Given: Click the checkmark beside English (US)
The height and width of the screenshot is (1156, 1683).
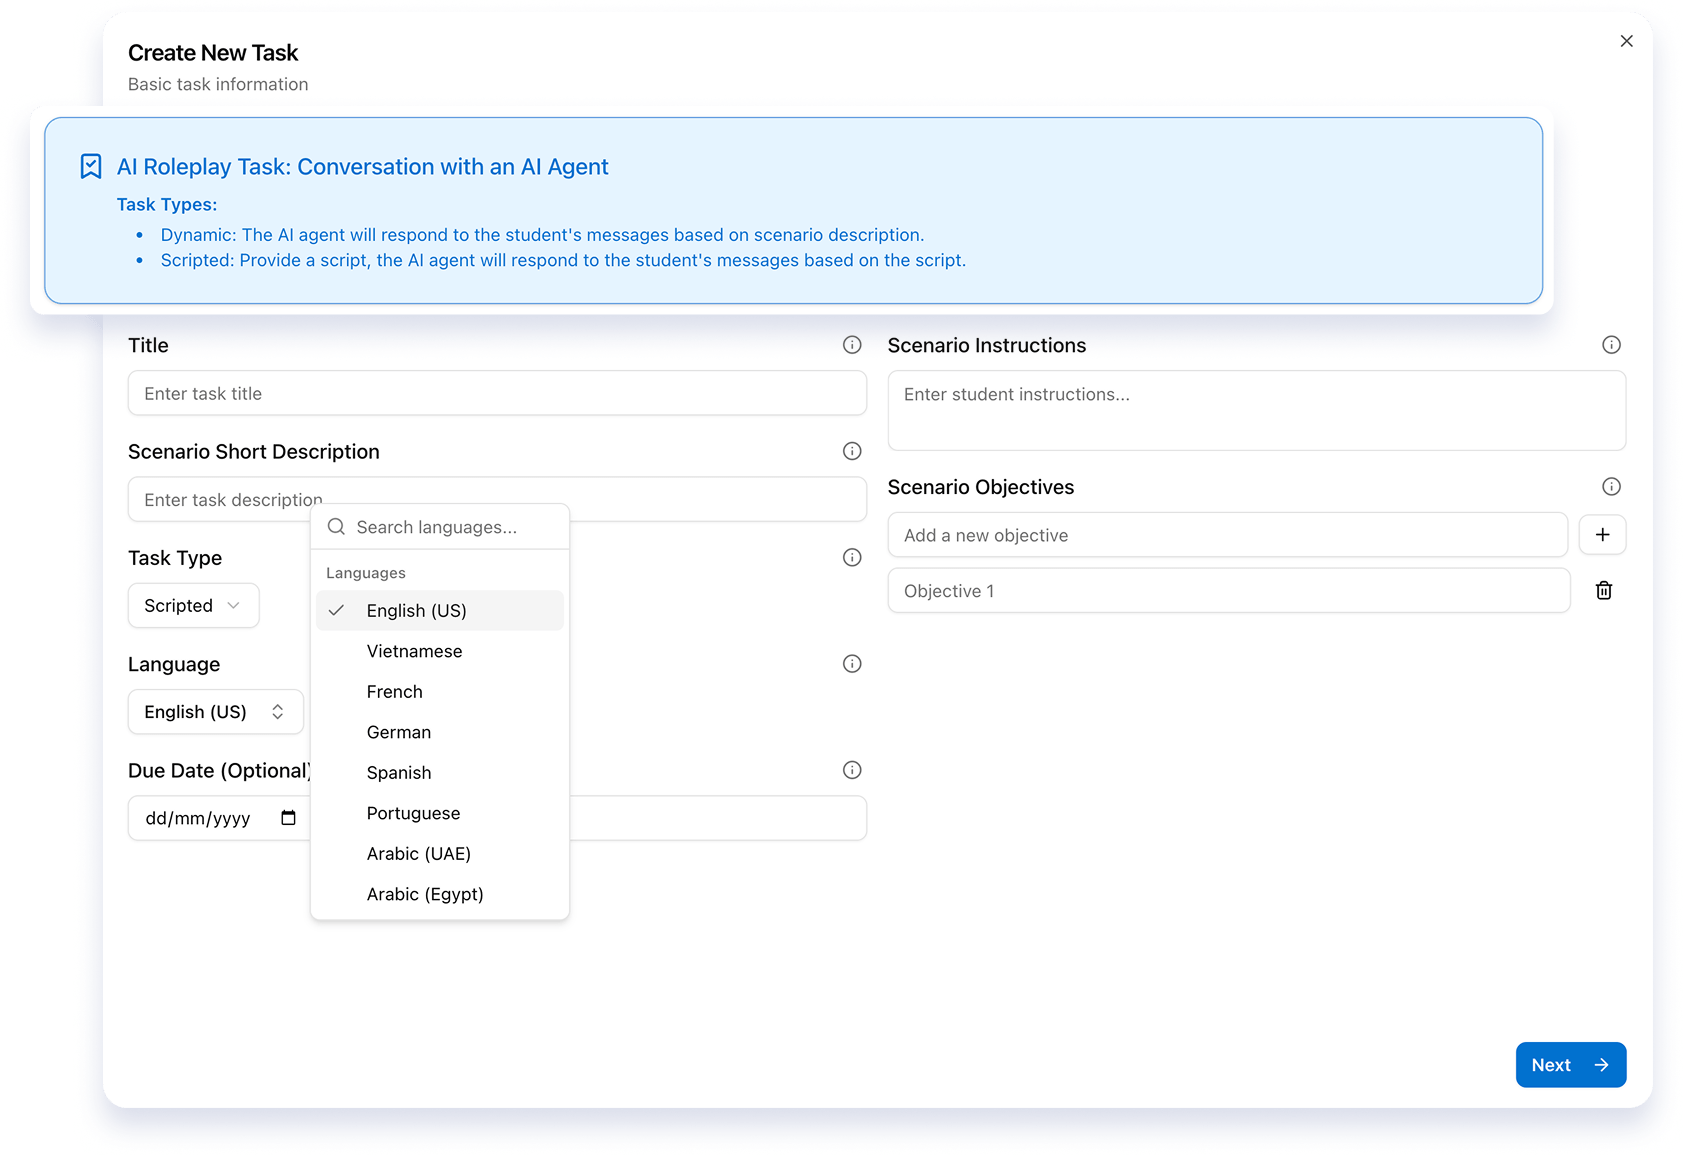Looking at the screenshot, I should click(x=336, y=610).
